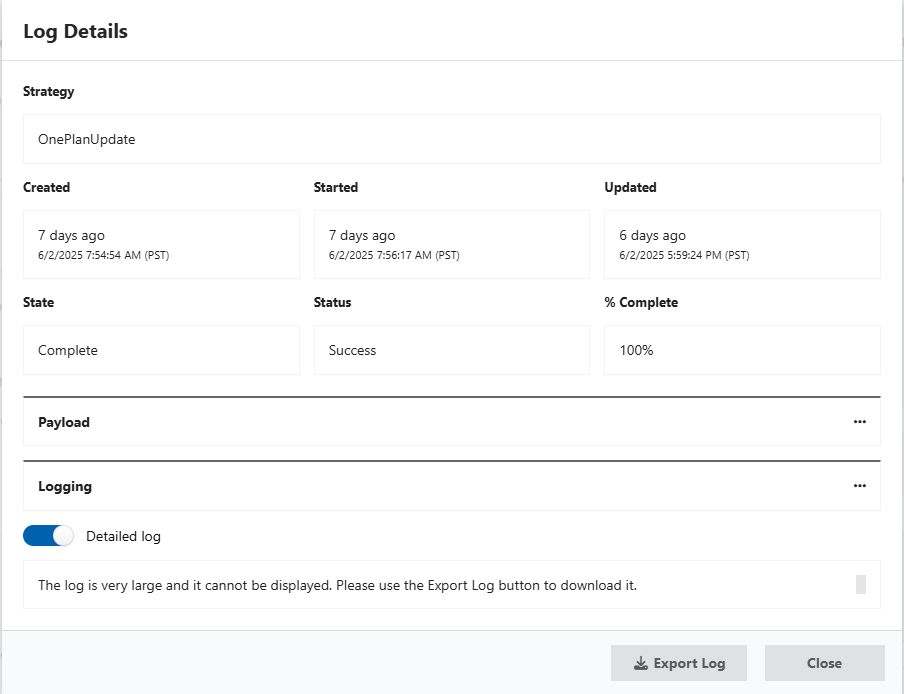
Task: Click the Status field showing Success
Action: point(451,350)
